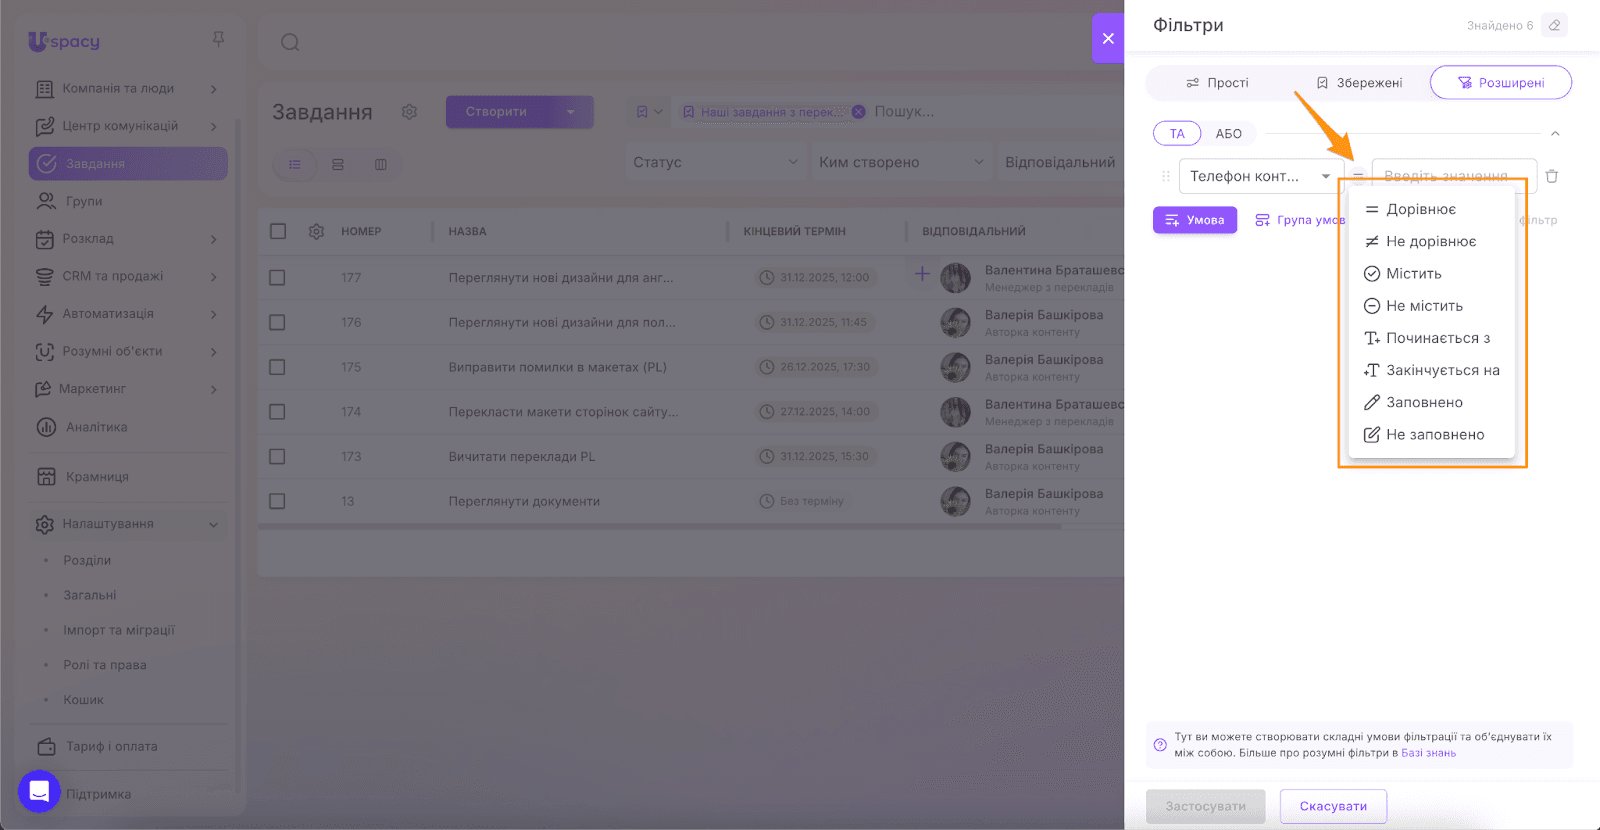Collapse the Налаштування sidebar section
This screenshot has height=830, width=1600.
[213, 524]
